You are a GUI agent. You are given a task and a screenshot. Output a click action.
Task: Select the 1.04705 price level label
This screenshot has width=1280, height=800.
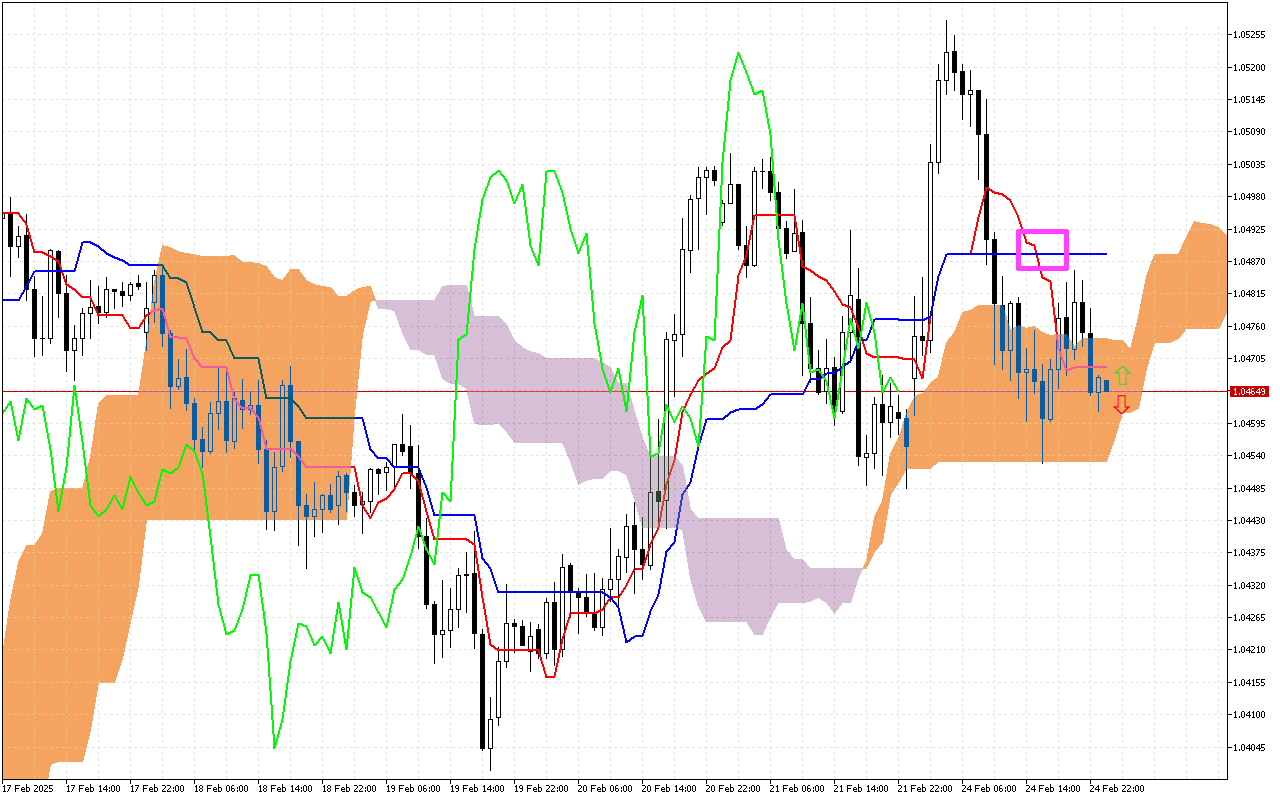tap(1250, 359)
